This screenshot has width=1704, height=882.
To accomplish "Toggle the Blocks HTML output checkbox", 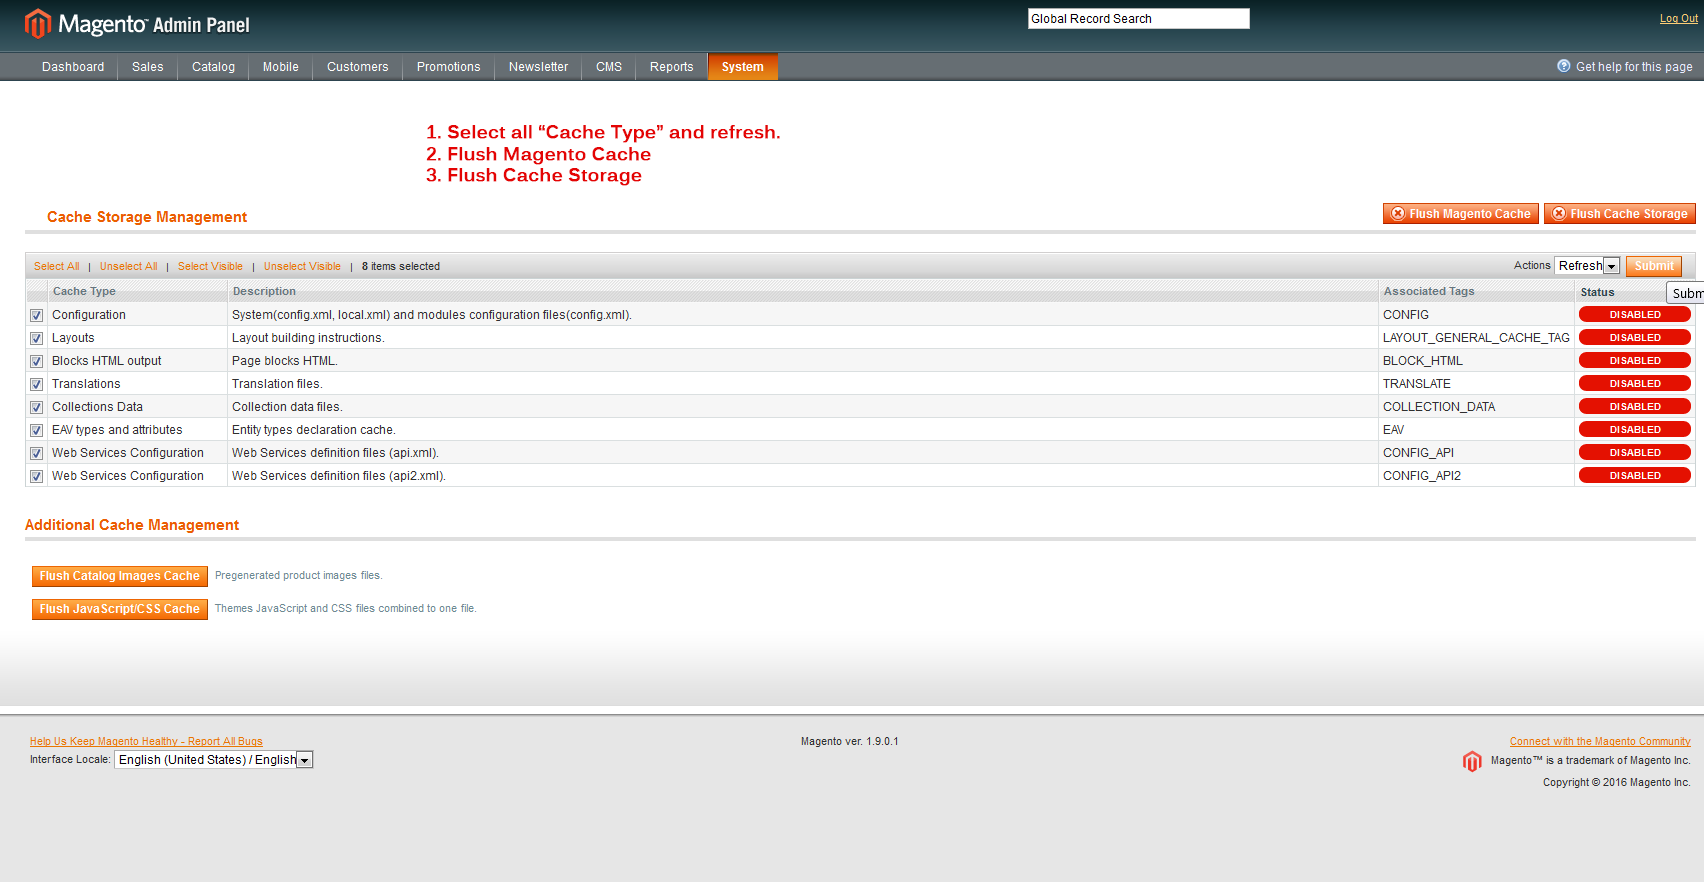I will (36, 361).
